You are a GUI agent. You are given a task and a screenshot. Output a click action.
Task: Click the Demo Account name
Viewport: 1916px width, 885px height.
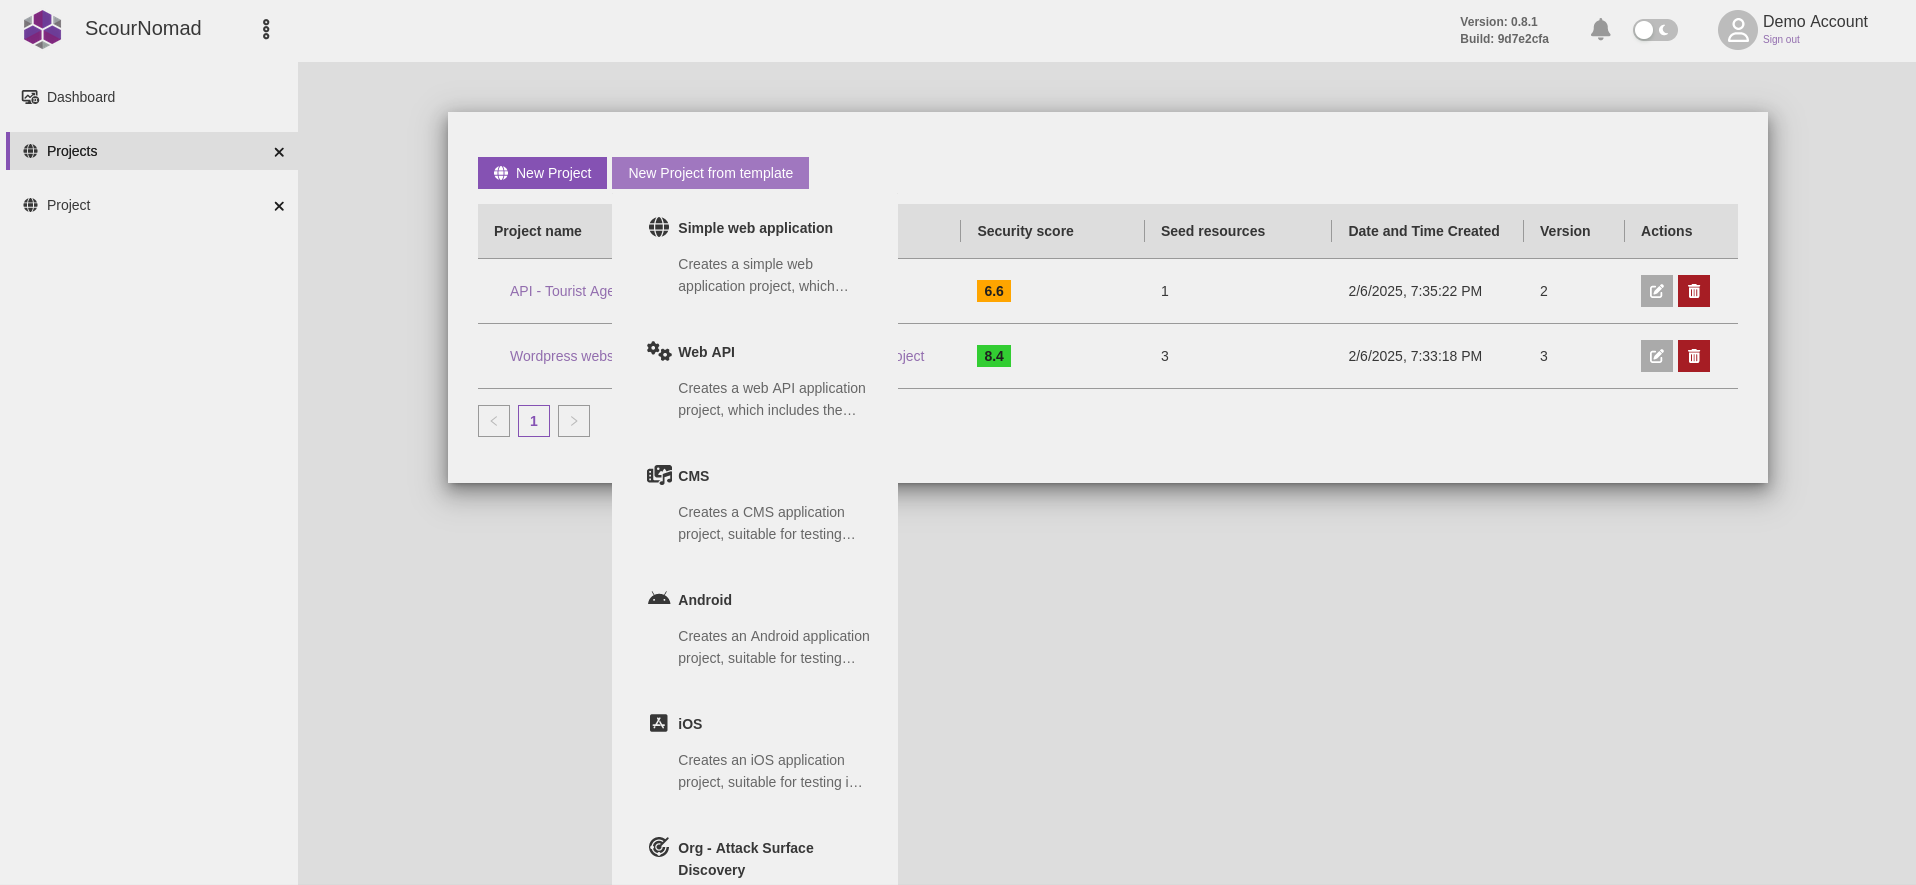pos(1815,22)
